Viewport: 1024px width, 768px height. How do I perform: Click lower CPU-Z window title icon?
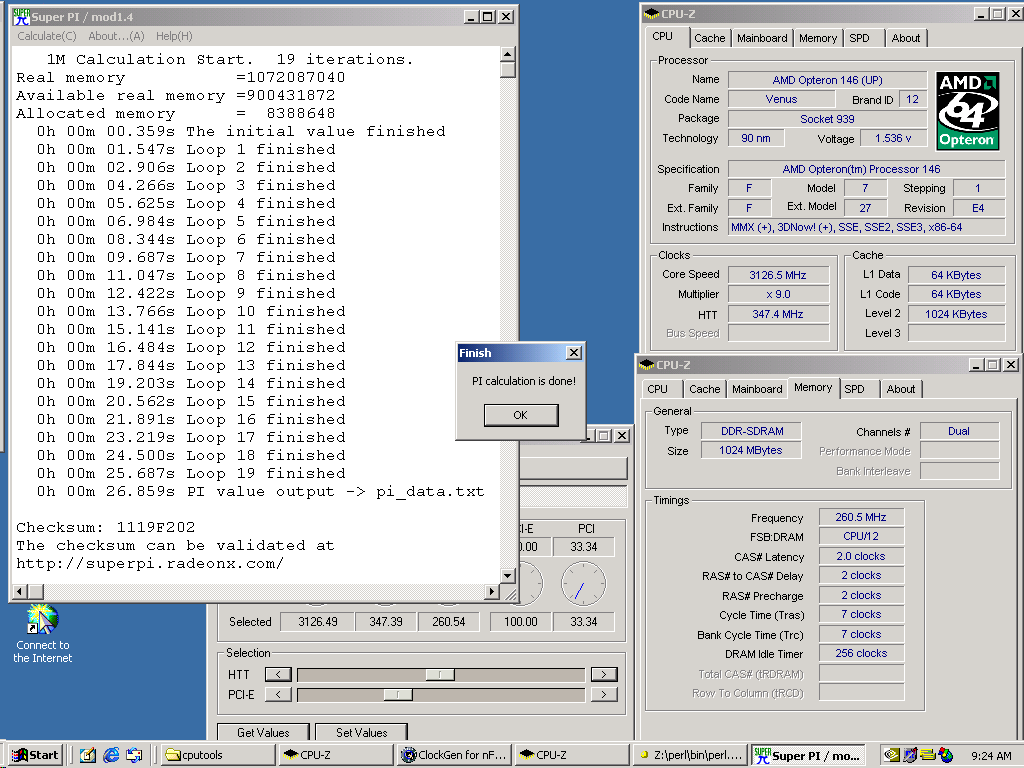[x=647, y=364]
